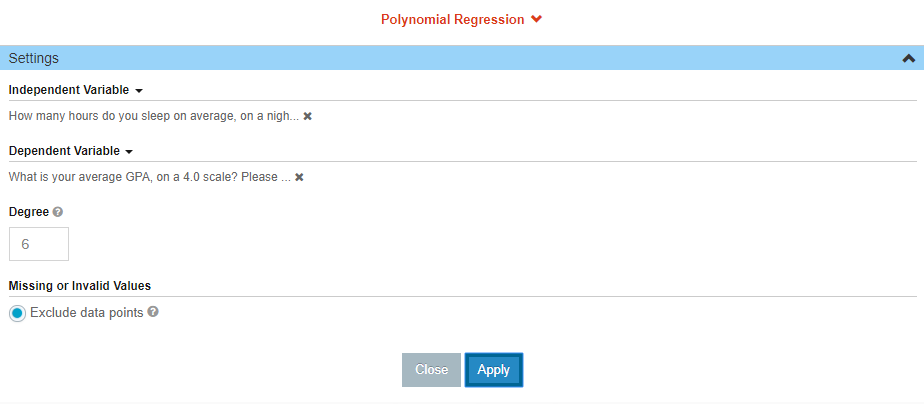This screenshot has width=924, height=404.
Task: Remove the sleep hours independent variable
Action: coord(307,117)
